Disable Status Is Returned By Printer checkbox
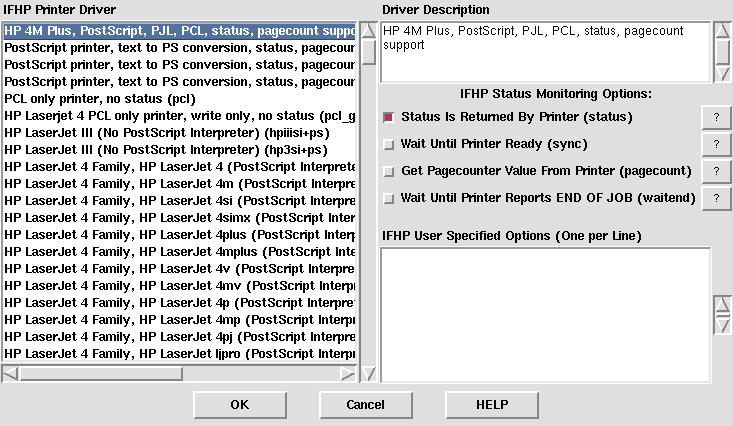The width and height of the screenshot is (733, 426). point(389,117)
